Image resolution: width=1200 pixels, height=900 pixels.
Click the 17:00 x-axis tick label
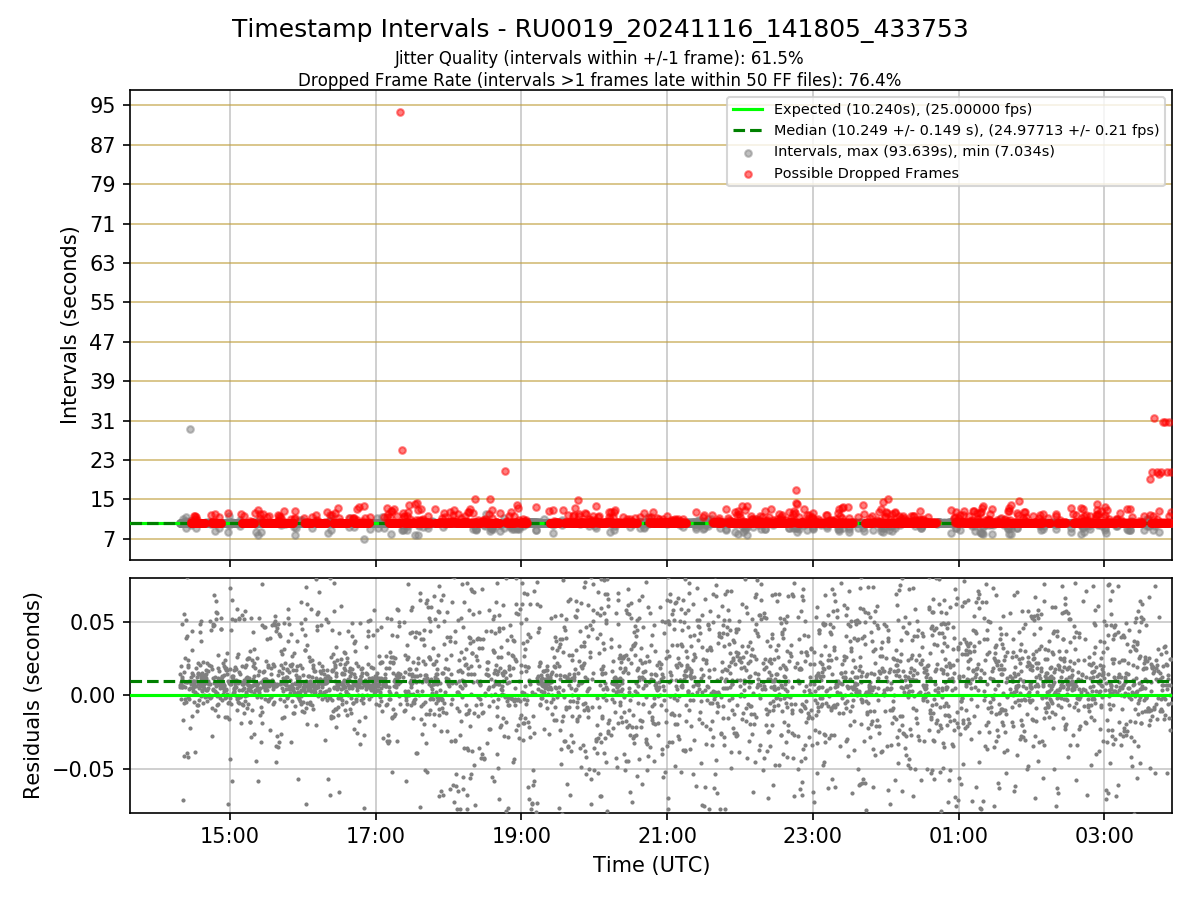tap(375, 834)
